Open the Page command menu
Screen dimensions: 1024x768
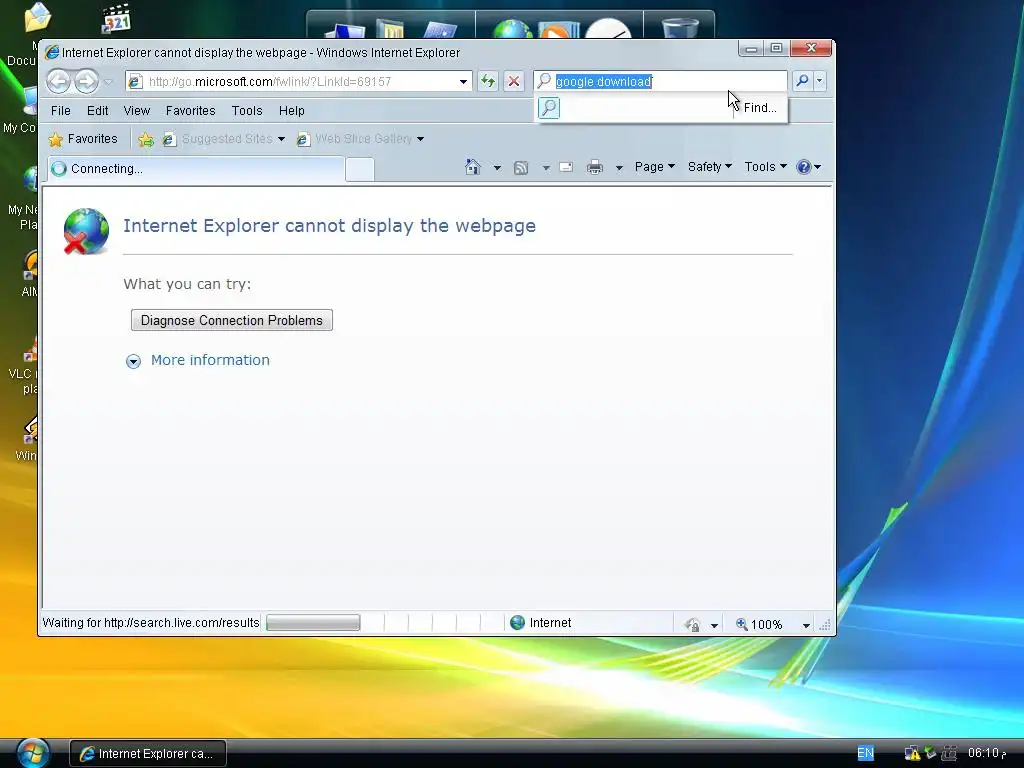point(654,167)
